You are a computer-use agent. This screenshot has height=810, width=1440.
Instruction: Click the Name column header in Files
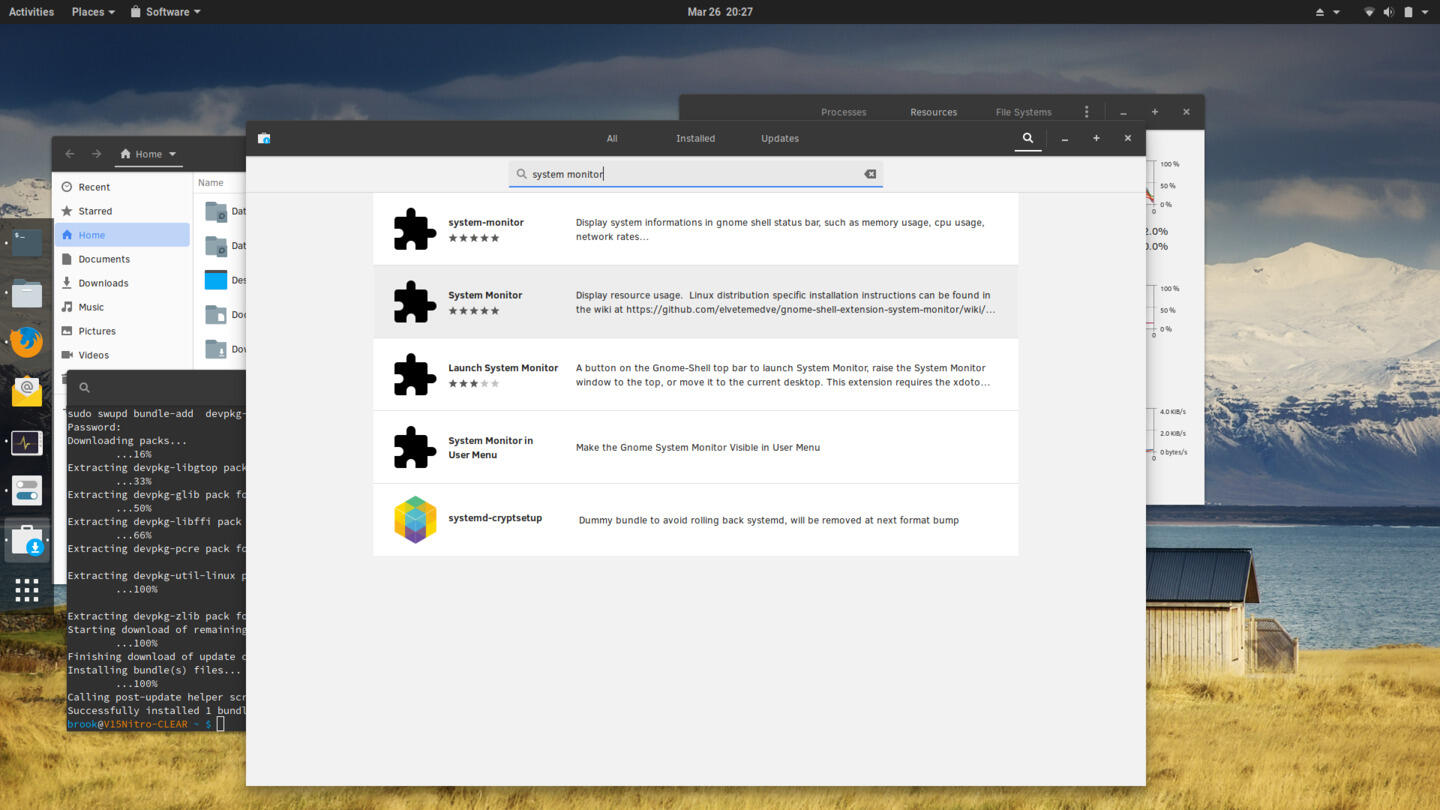pos(211,183)
